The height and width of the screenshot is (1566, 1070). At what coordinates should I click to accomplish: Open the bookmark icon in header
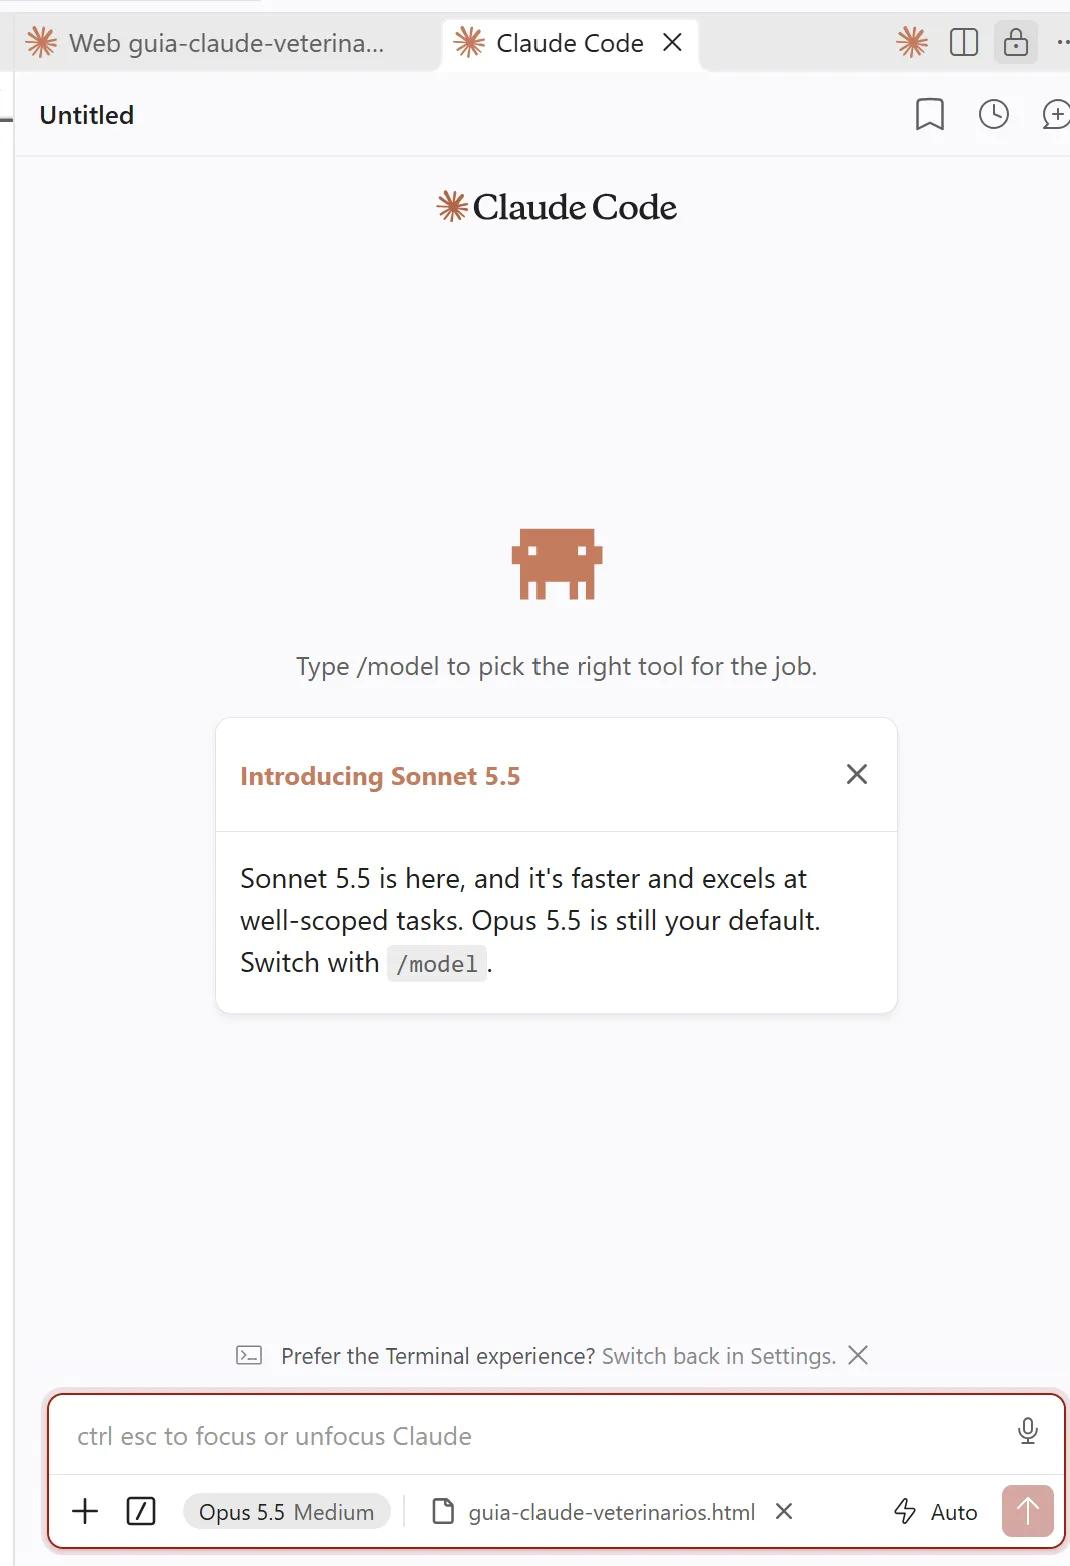[929, 114]
